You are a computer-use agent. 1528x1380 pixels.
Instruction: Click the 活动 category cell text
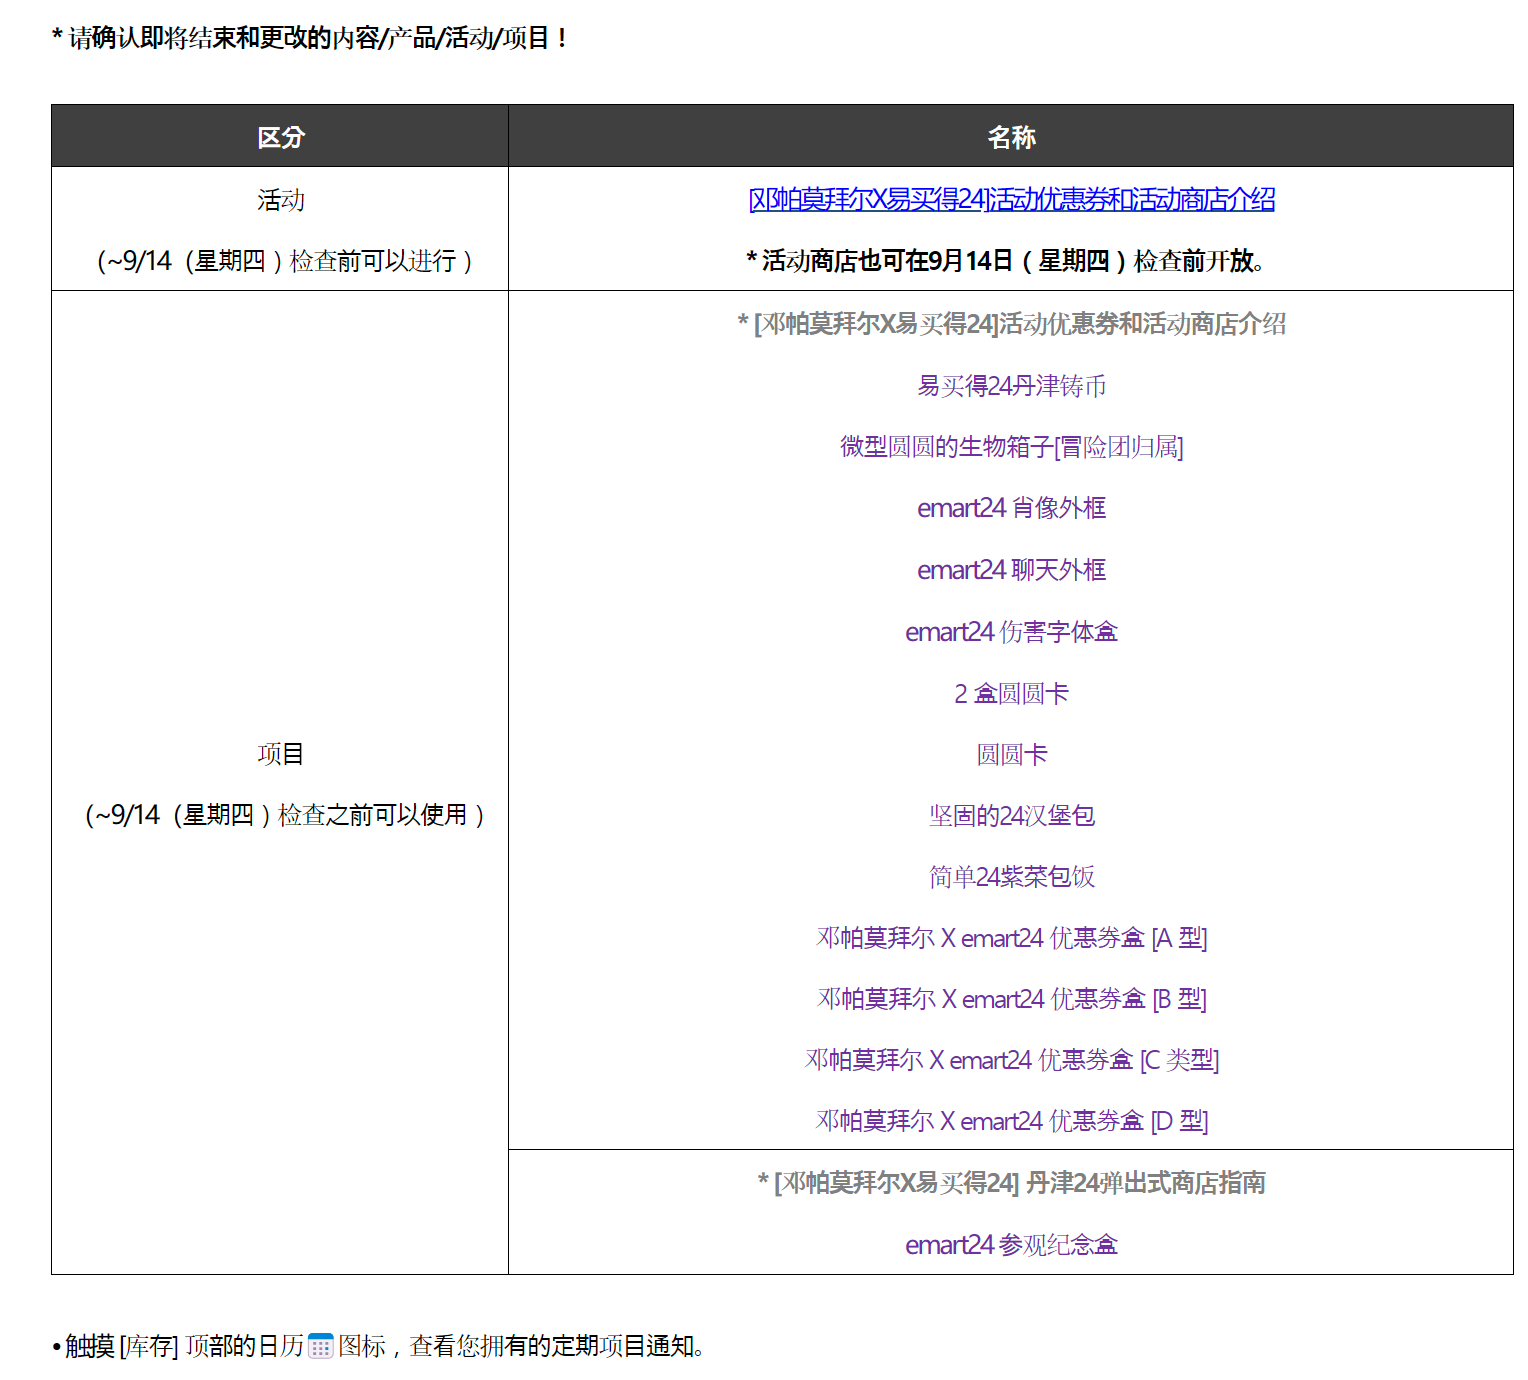(280, 200)
